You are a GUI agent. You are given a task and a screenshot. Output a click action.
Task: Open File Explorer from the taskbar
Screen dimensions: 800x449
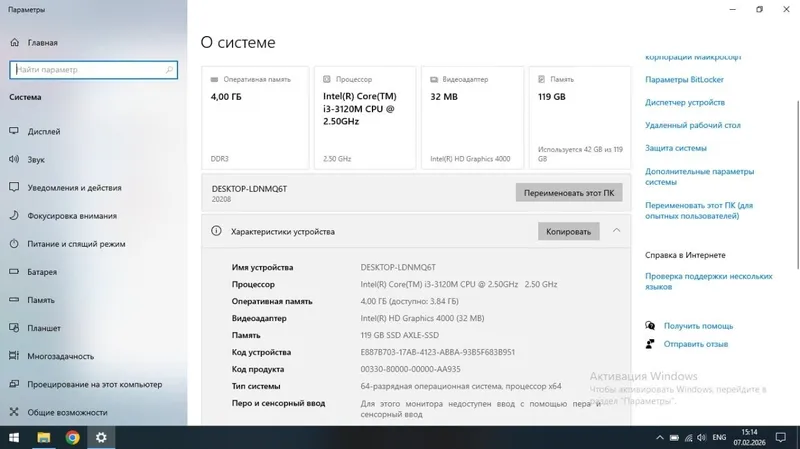coord(44,437)
